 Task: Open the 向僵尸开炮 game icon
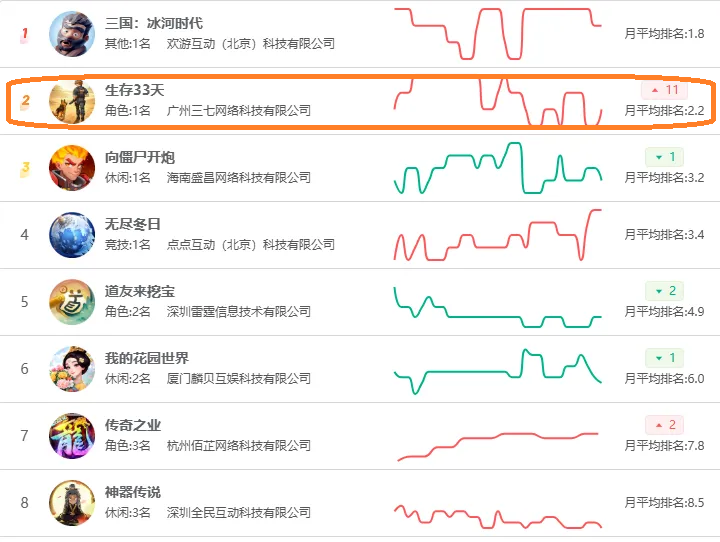click(72, 168)
